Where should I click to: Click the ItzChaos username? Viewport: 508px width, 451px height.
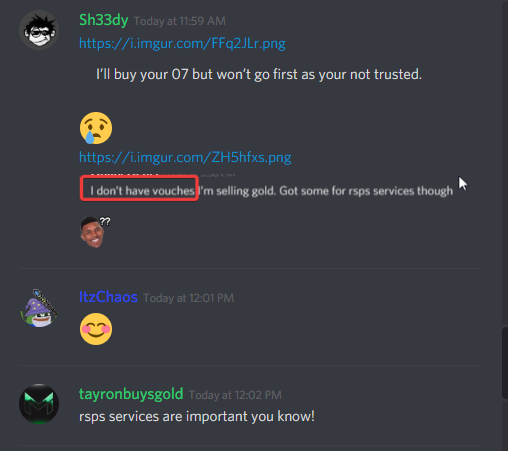pos(108,297)
